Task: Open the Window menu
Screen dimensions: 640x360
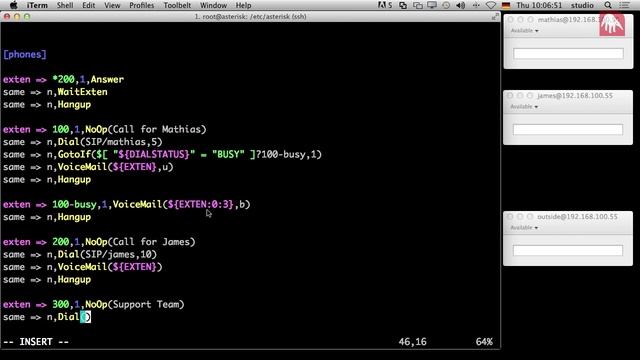Action: coord(213,5)
